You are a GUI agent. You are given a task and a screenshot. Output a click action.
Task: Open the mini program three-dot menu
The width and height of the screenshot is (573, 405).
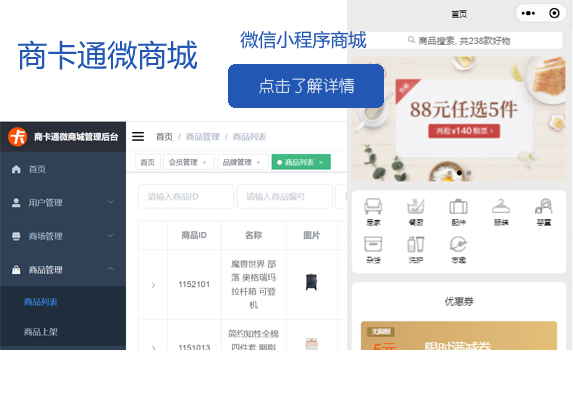528,14
